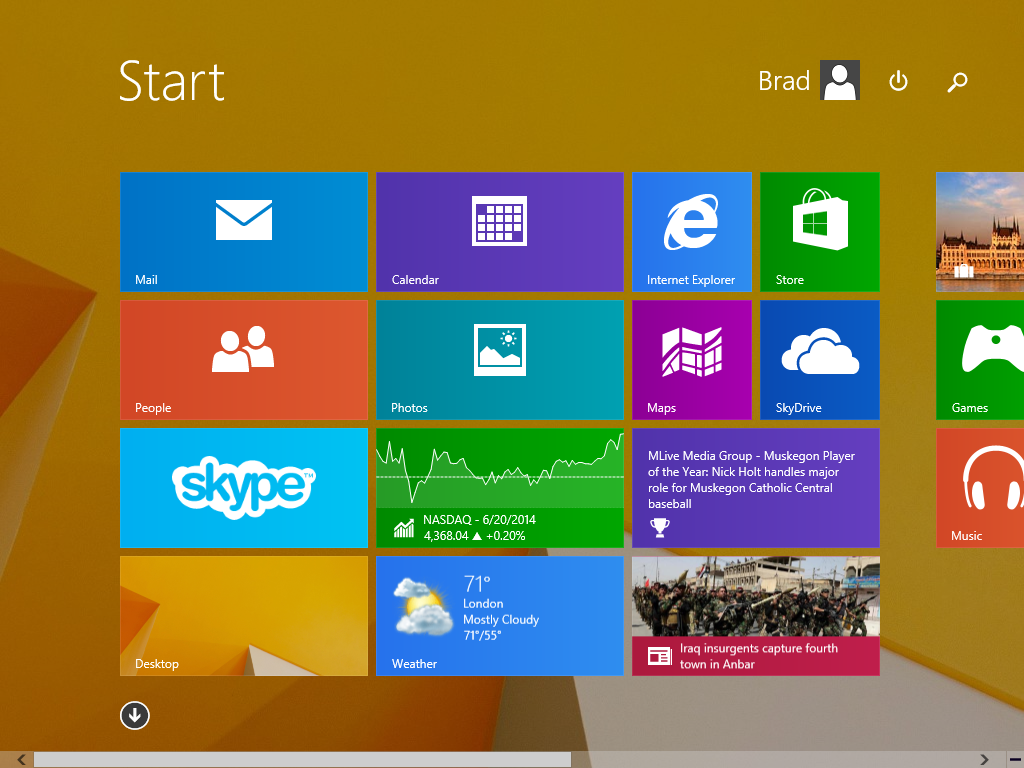The height and width of the screenshot is (768, 1024).
Task: Open the travel tile with building photo
Action: click(x=980, y=232)
